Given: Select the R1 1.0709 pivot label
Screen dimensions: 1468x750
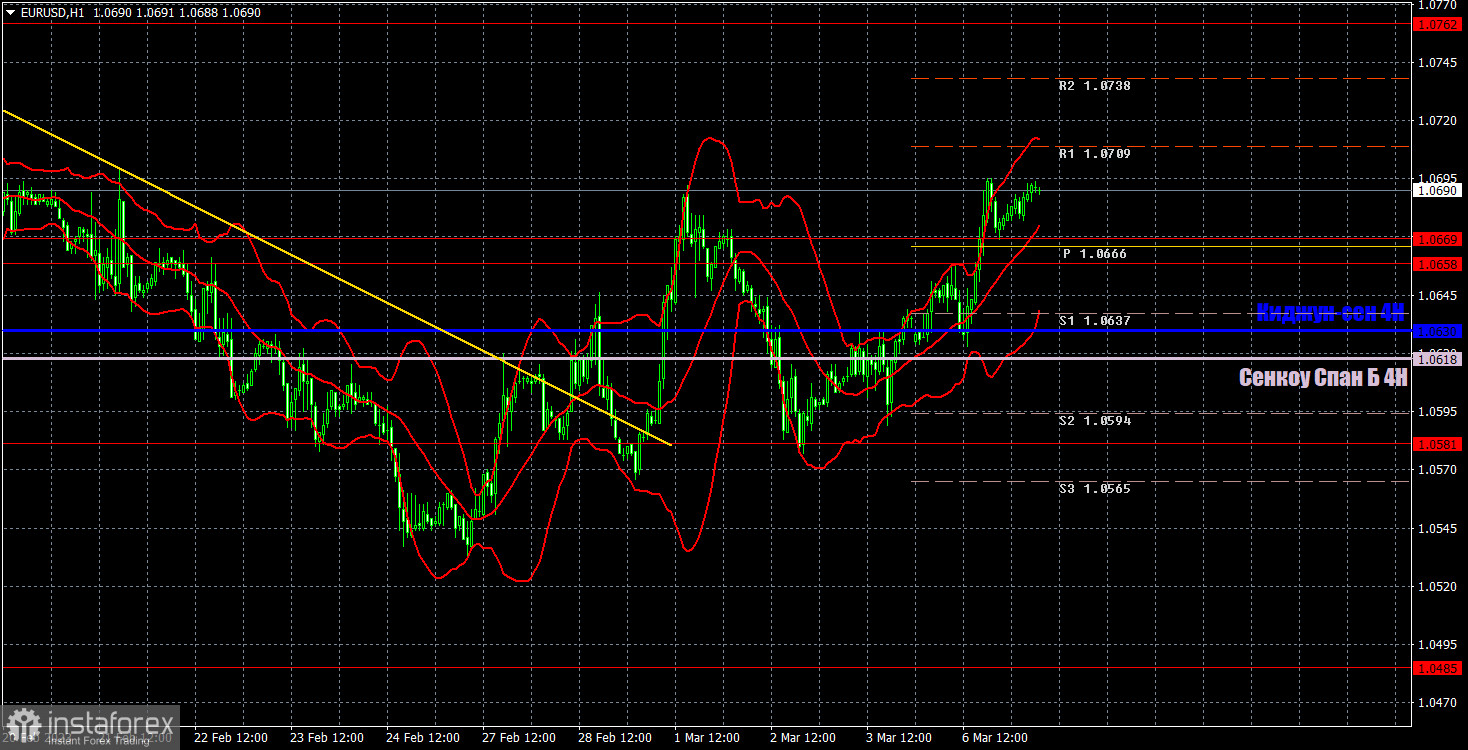Looking at the screenshot, I should (x=1094, y=154).
